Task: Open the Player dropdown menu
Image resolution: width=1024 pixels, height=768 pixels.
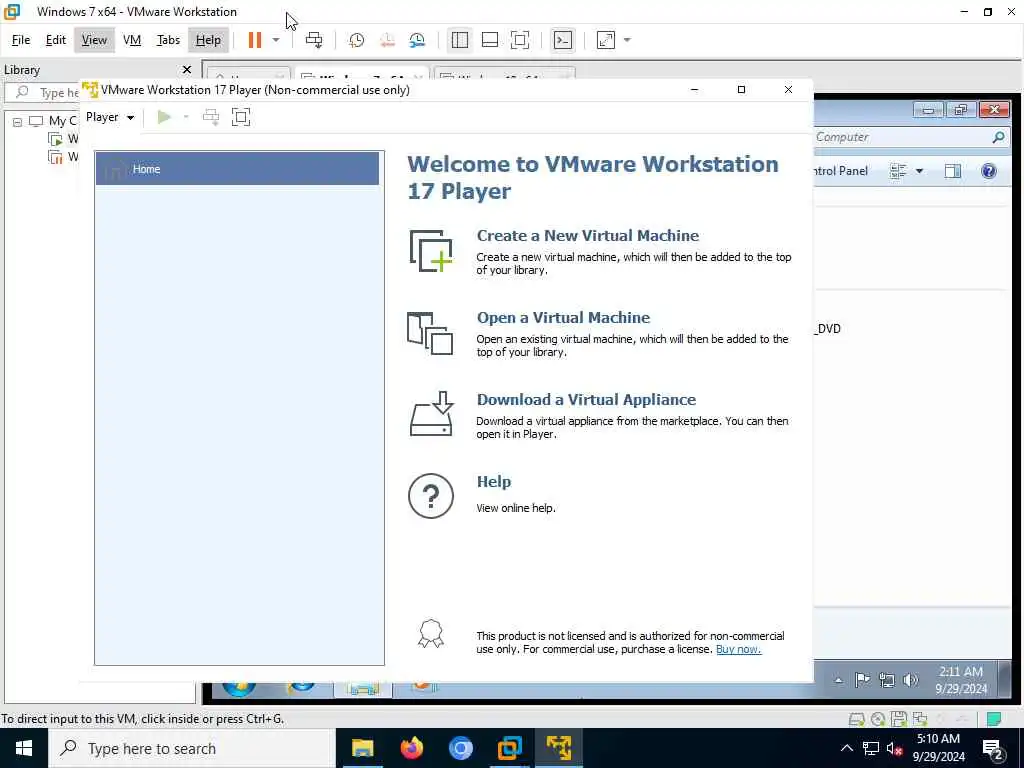Action: [x=110, y=117]
